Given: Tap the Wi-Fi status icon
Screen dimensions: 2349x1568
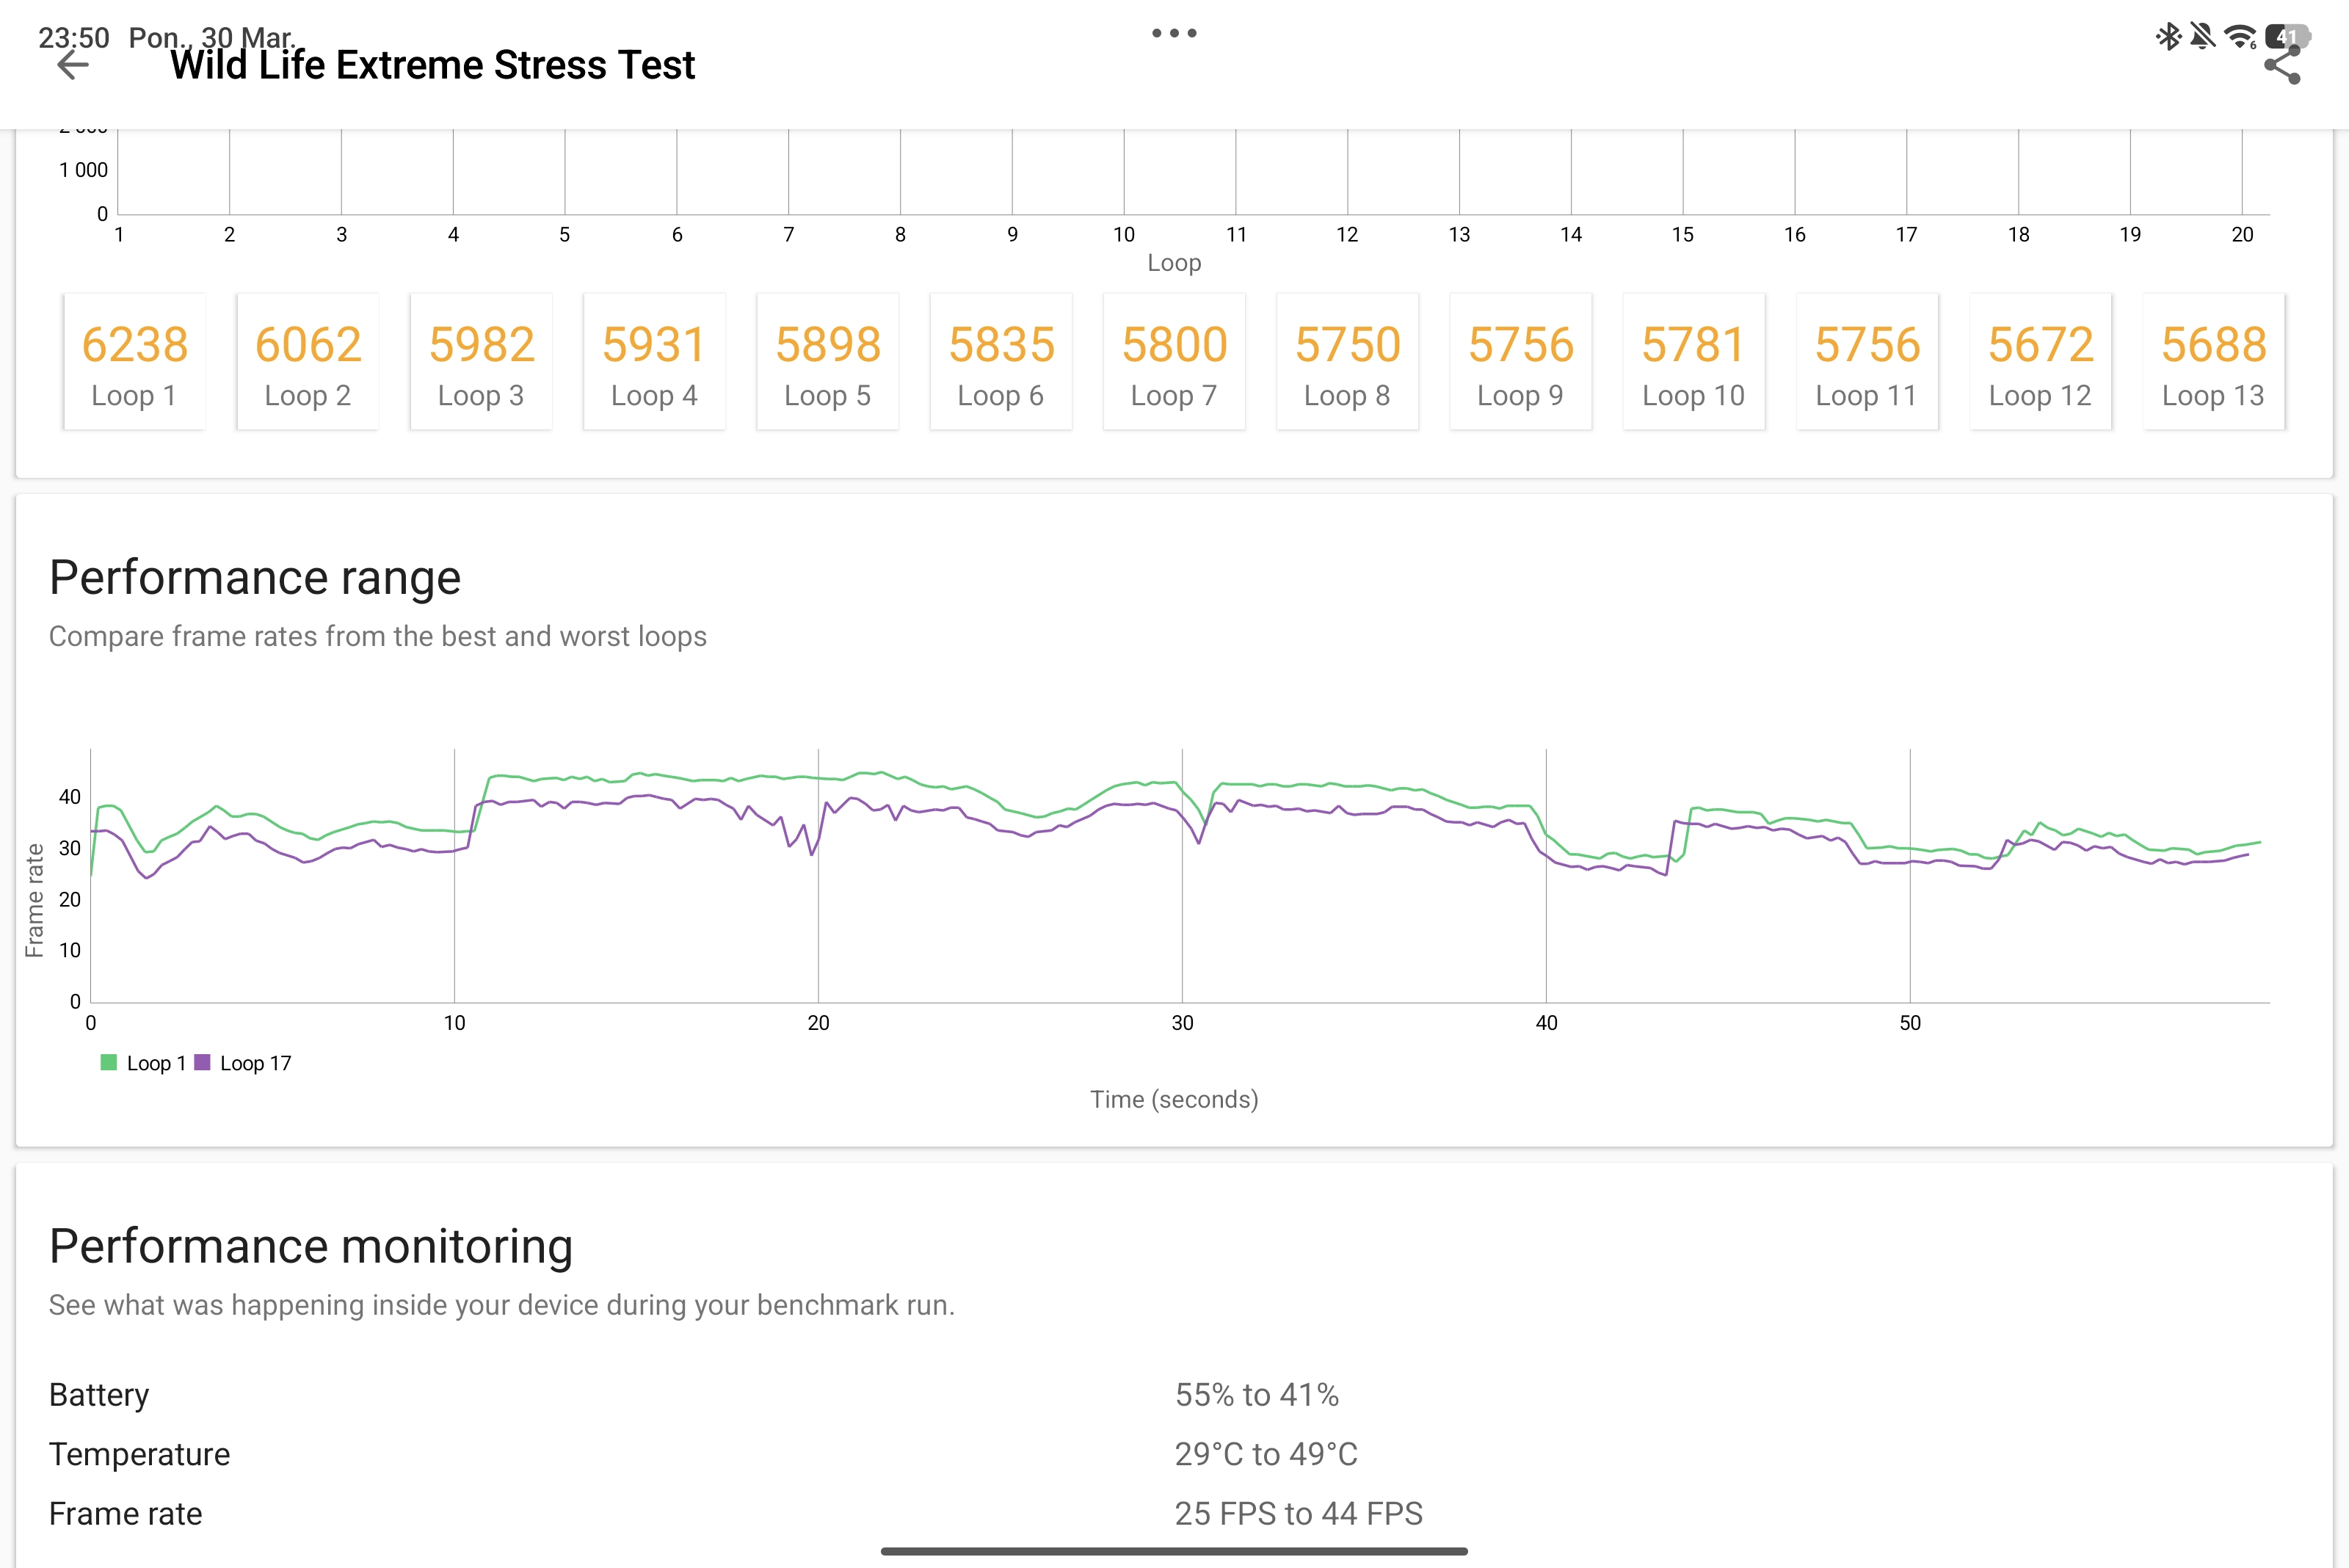Looking at the screenshot, I should pyautogui.click(x=2240, y=37).
